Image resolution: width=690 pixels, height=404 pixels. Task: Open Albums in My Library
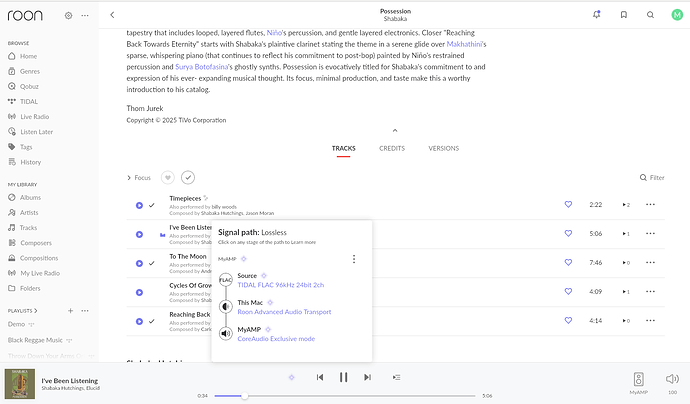[24, 198]
